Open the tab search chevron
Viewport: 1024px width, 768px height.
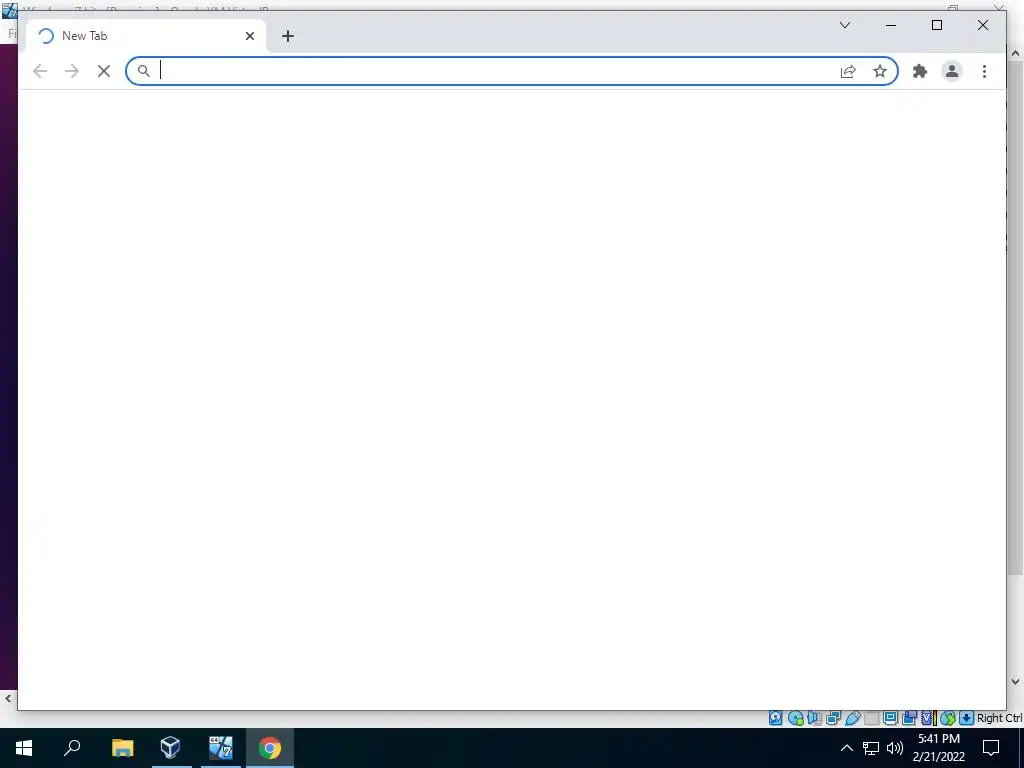click(844, 25)
